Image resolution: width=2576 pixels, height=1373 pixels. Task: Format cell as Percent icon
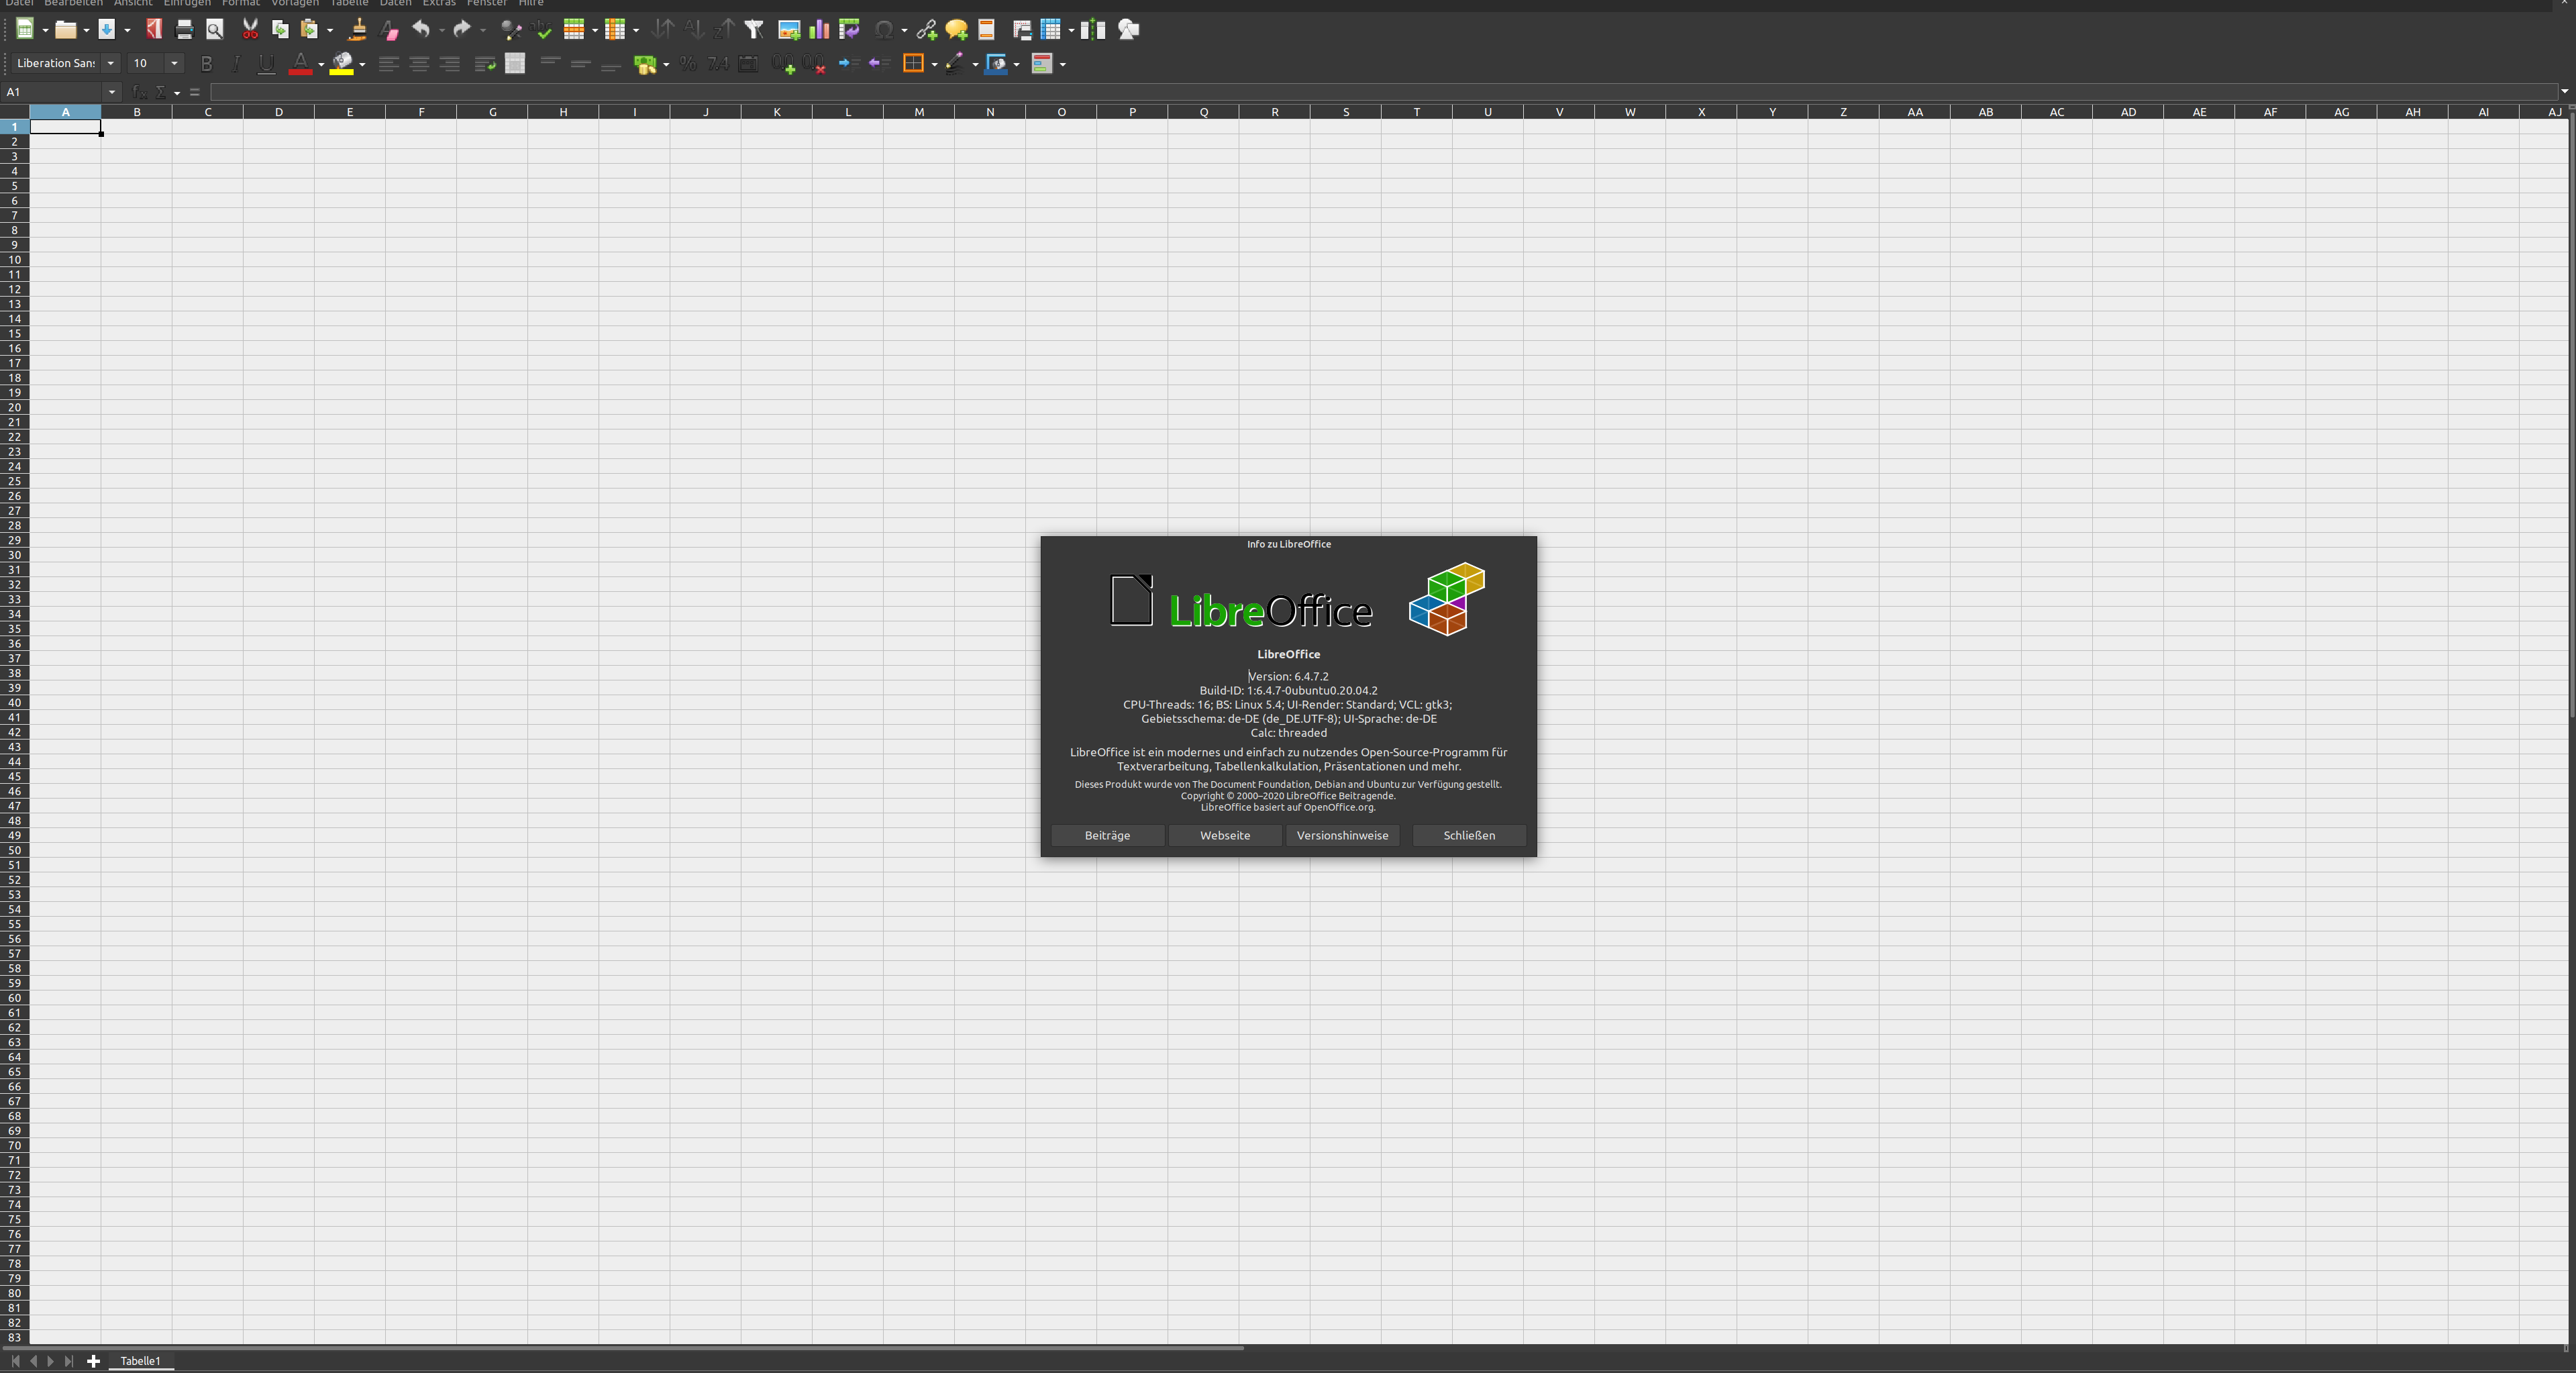click(x=688, y=64)
